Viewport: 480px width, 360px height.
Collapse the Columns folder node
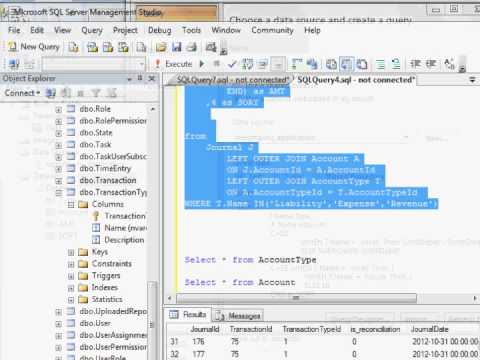[x=71, y=204]
